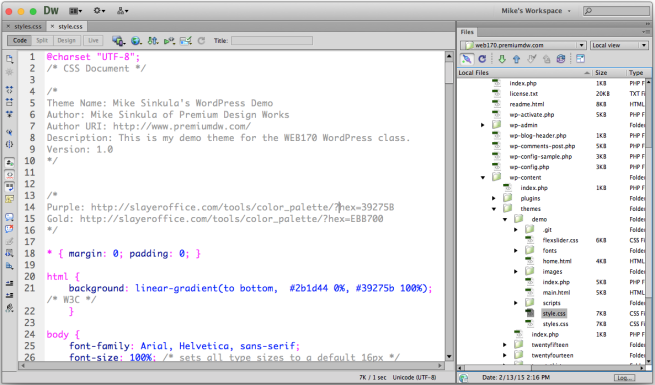Click Select Parent Tag icon in coding toolbar
655x385 pixels.
(x=9, y=132)
